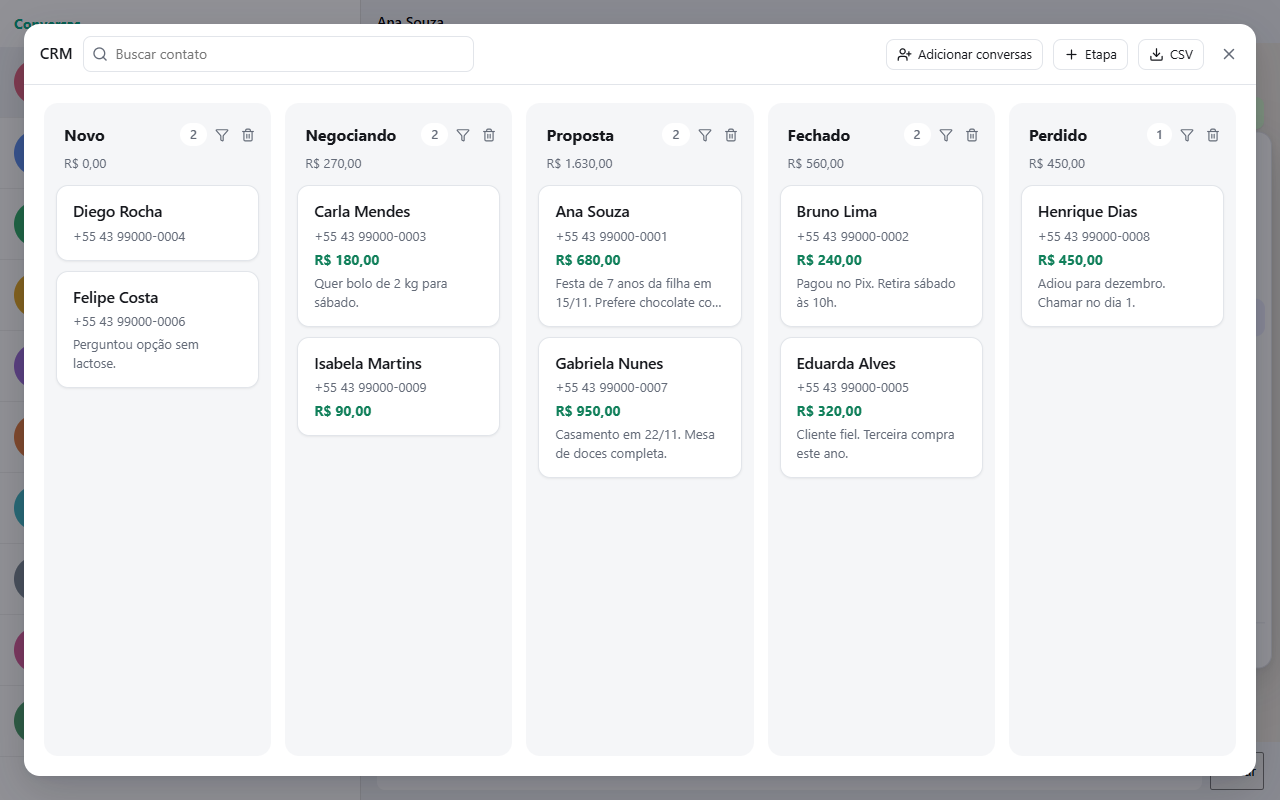Screen dimensions: 1280x800
Task: Delete the Fechado stage
Action: tap(972, 135)
